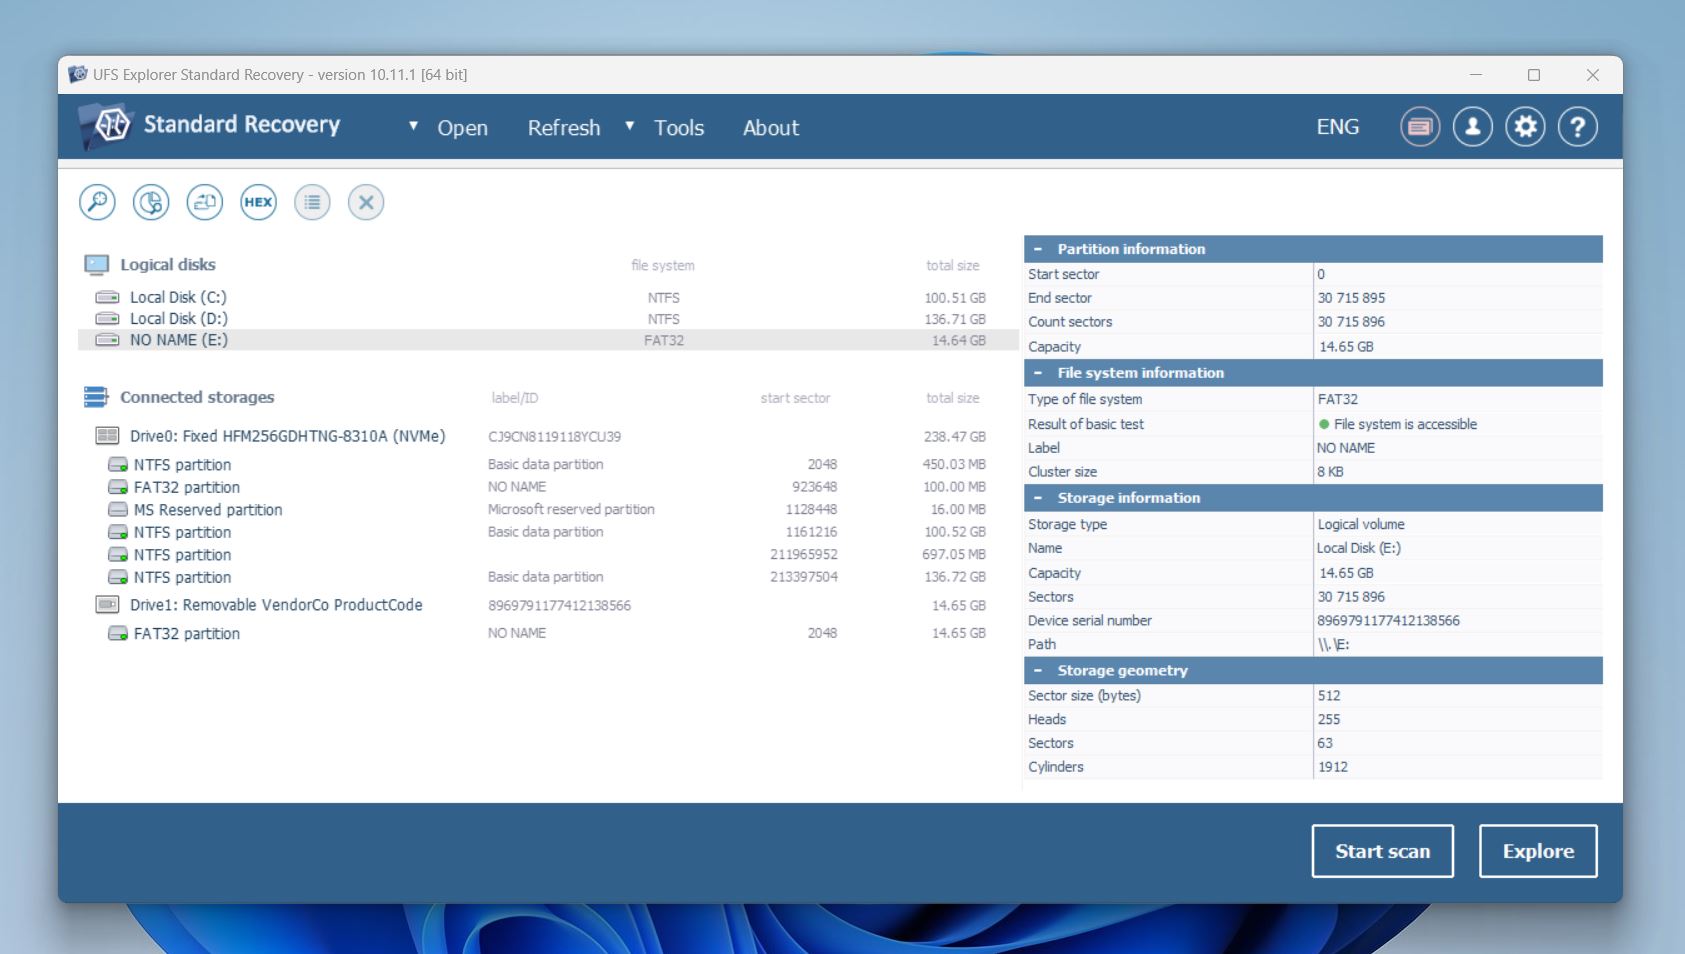Click the Drive0 NVMe disk icon
The height and width of the screenshot is (954, 1685).
pyautogui.click(x=107, y=436)
